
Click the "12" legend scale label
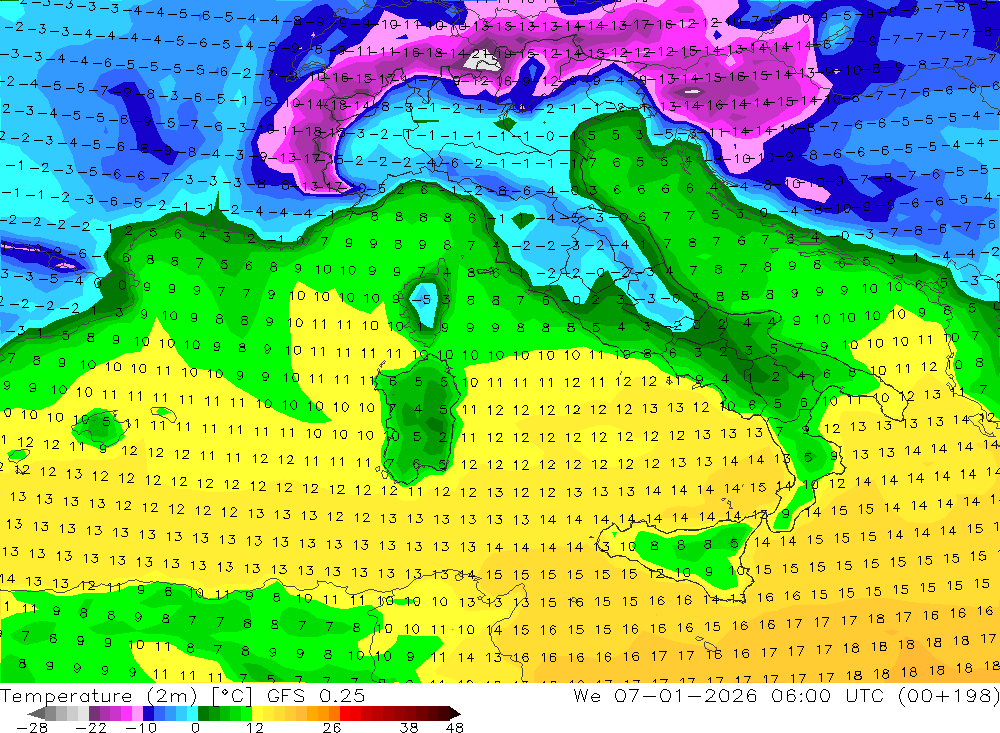[x=254, y=728]
